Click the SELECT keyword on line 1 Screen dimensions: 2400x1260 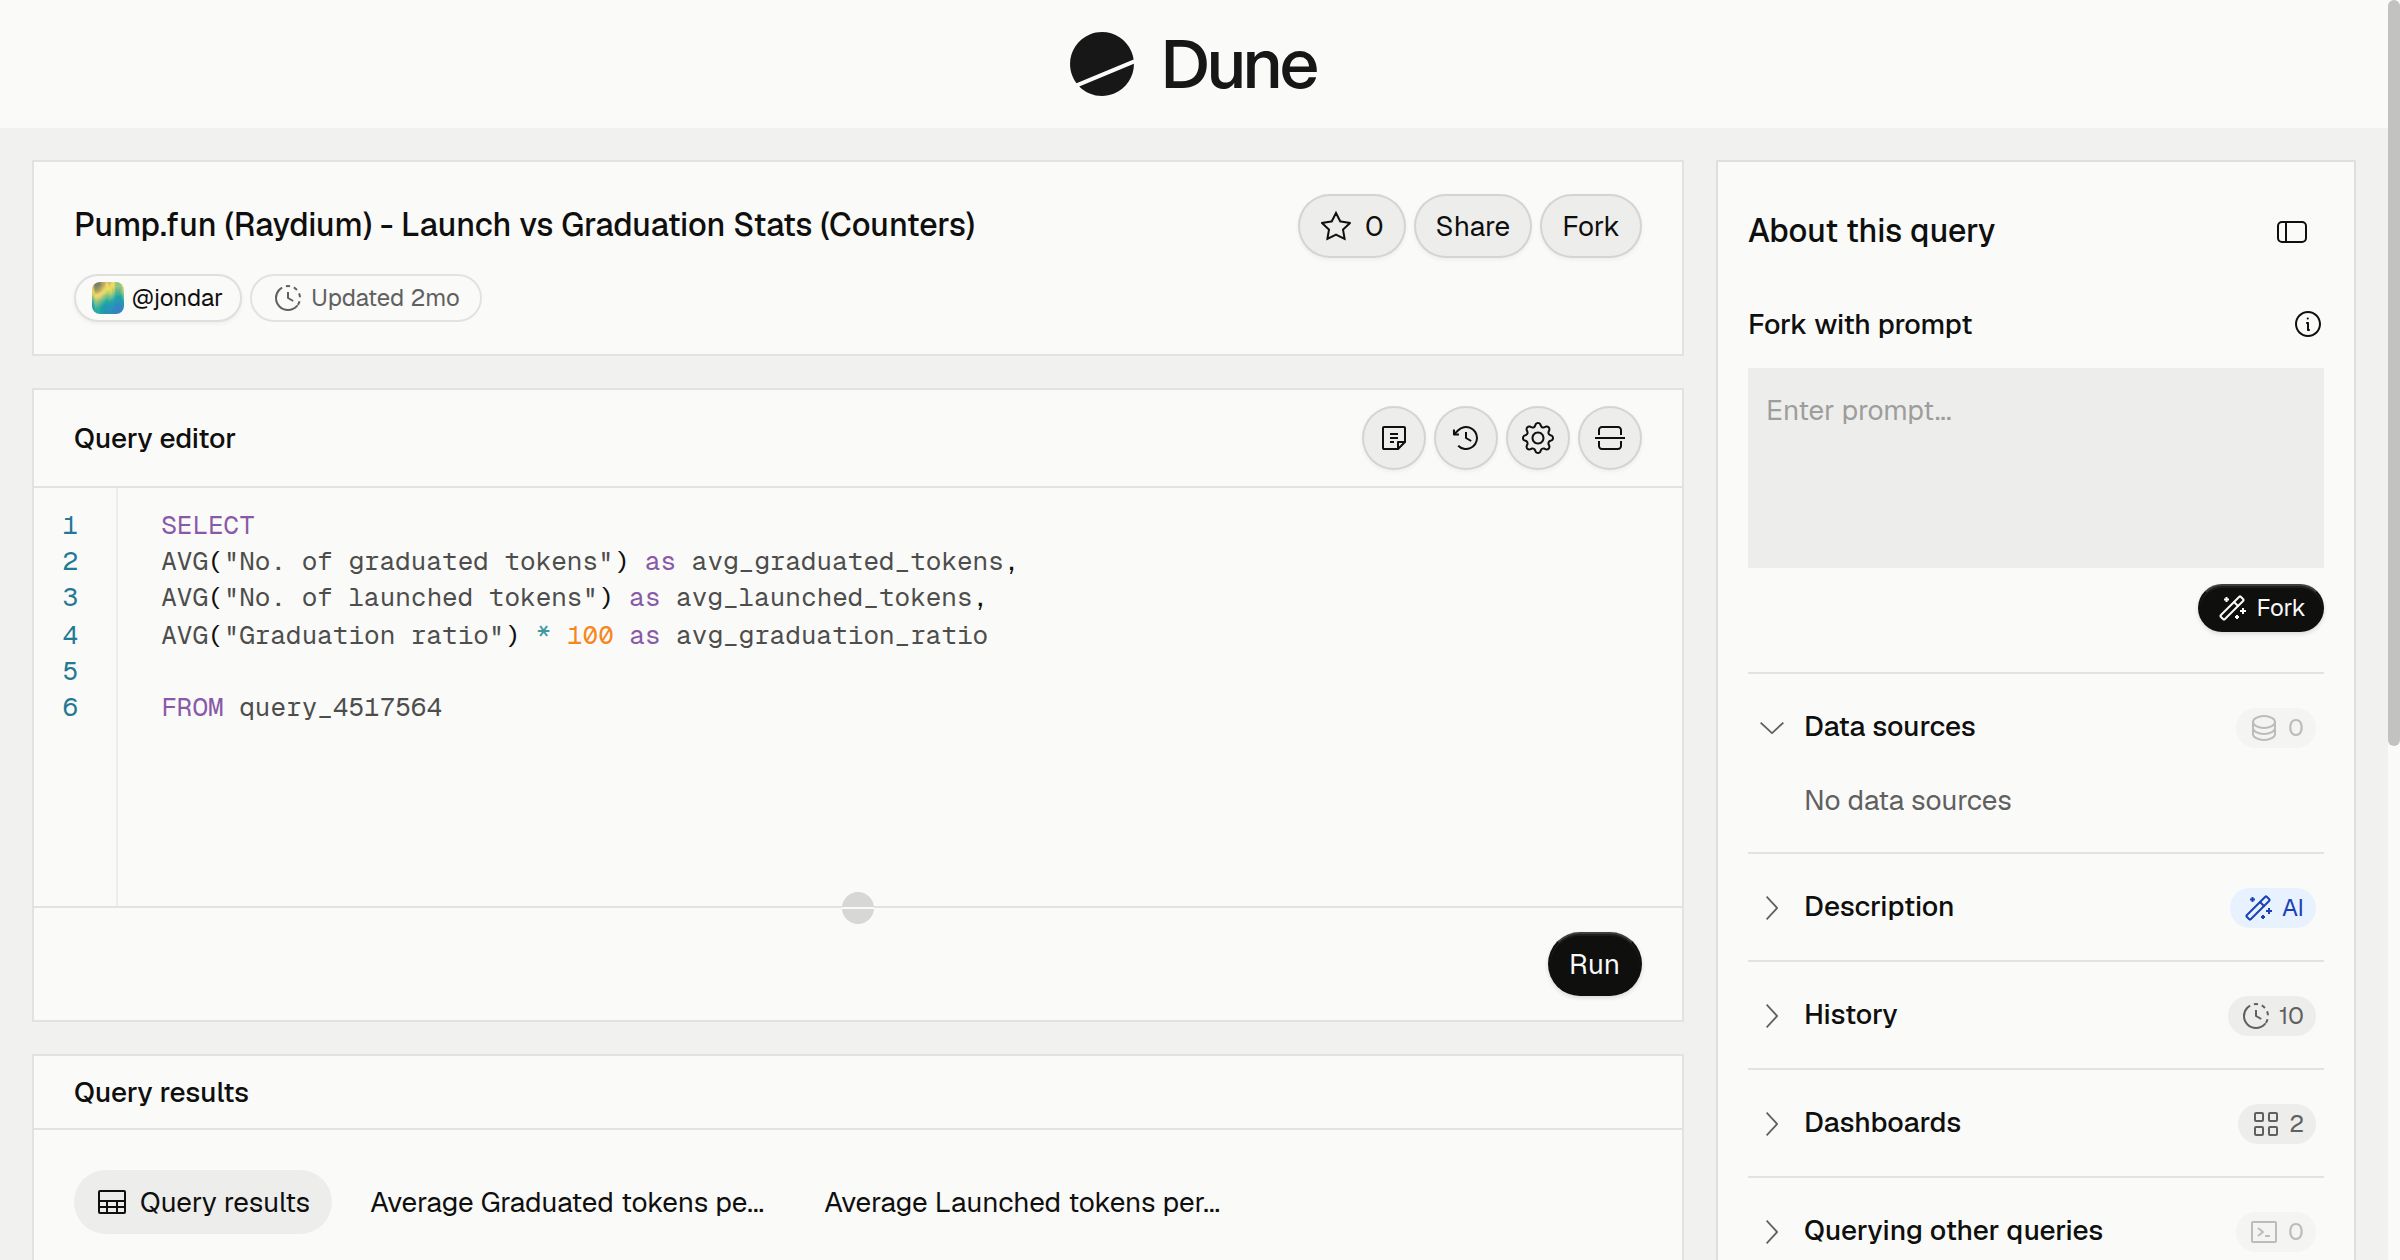pyautogui.click(x=207, y=525)
